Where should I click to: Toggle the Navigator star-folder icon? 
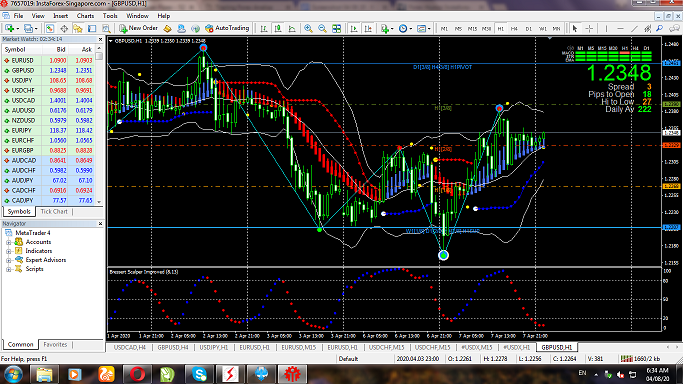click(x=78, y=28)
